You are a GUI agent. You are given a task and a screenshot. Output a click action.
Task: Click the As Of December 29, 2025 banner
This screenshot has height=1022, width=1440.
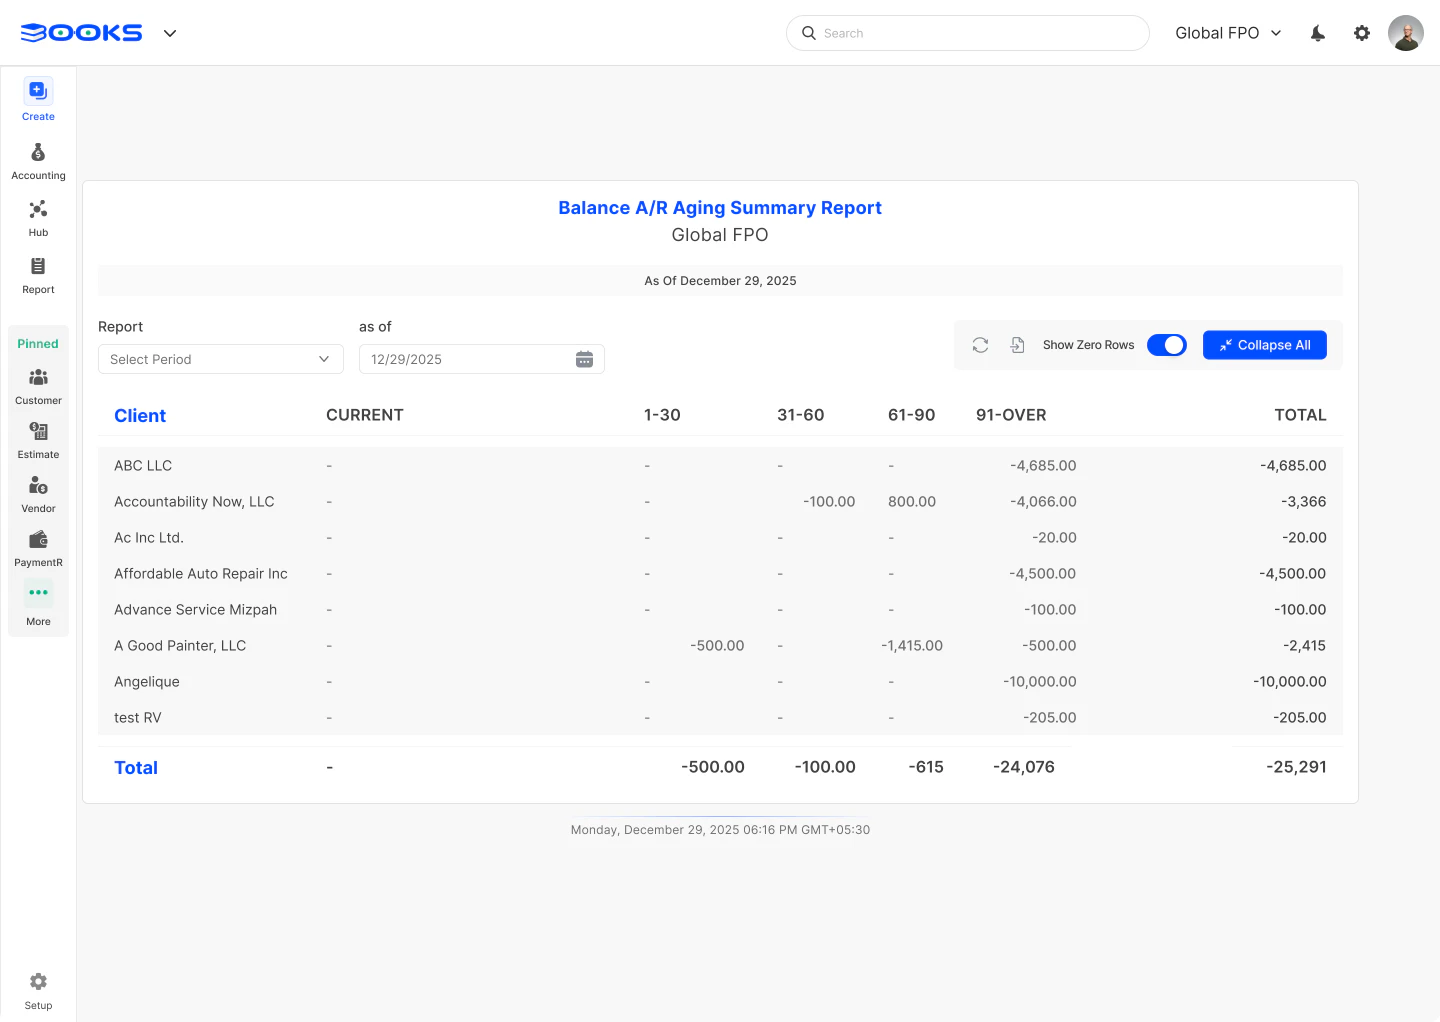(x=720, y=281)
